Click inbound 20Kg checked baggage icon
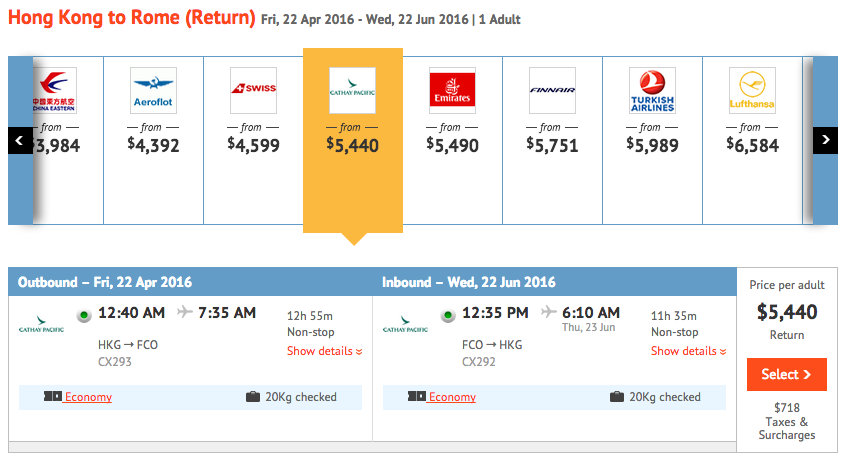The width and height of the screenshot is (848, 461). 617,397
